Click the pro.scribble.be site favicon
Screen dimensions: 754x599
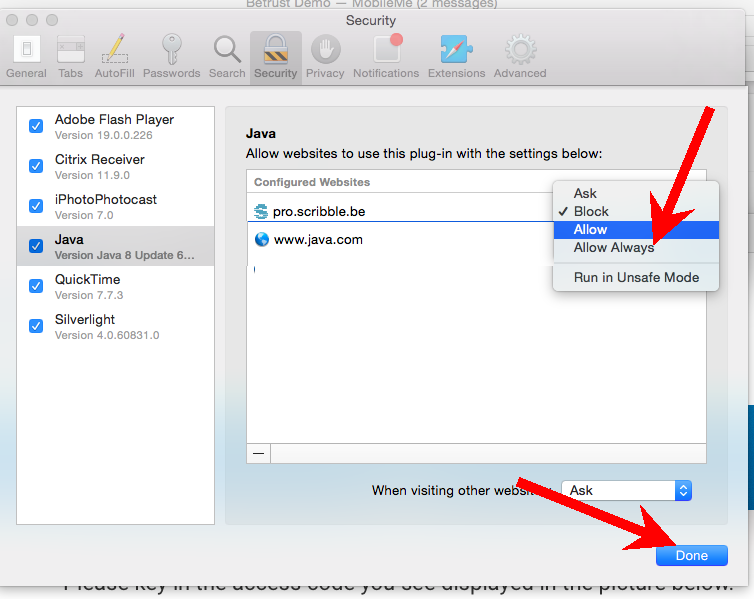(261, 212)
